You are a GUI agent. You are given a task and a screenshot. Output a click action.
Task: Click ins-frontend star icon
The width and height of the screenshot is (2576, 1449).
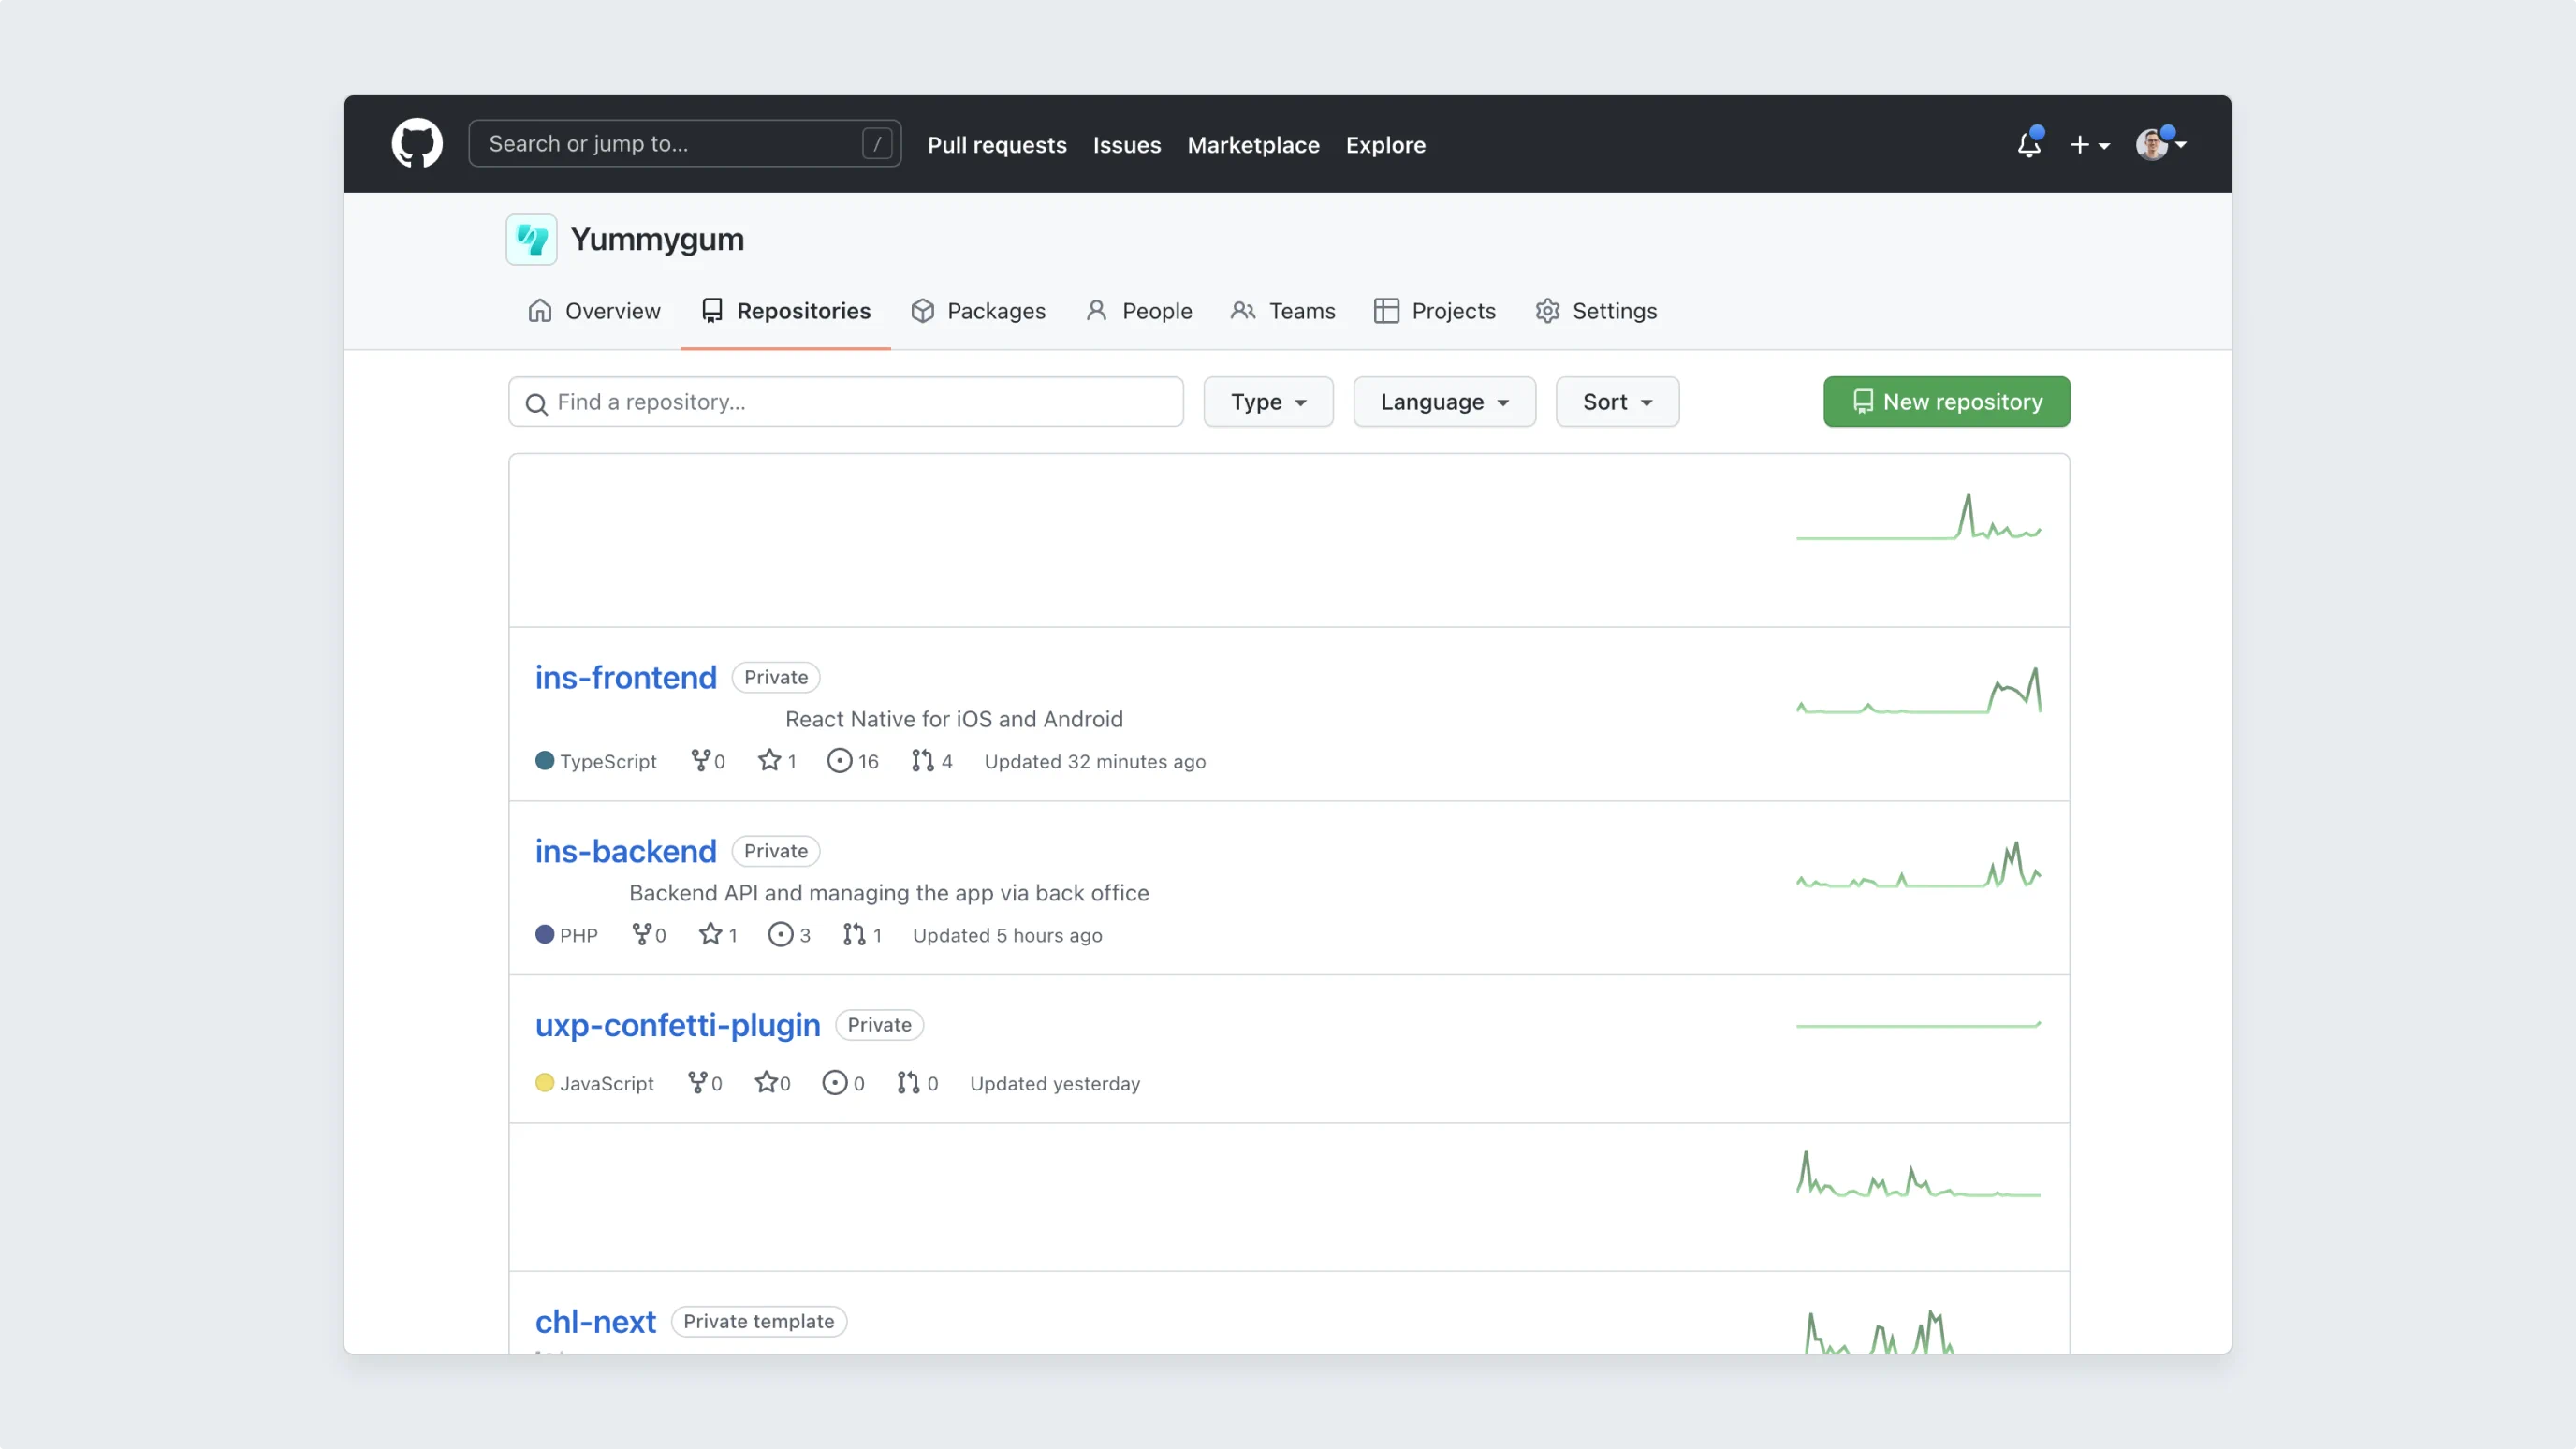pyautogui.click(x=769, y=761)
